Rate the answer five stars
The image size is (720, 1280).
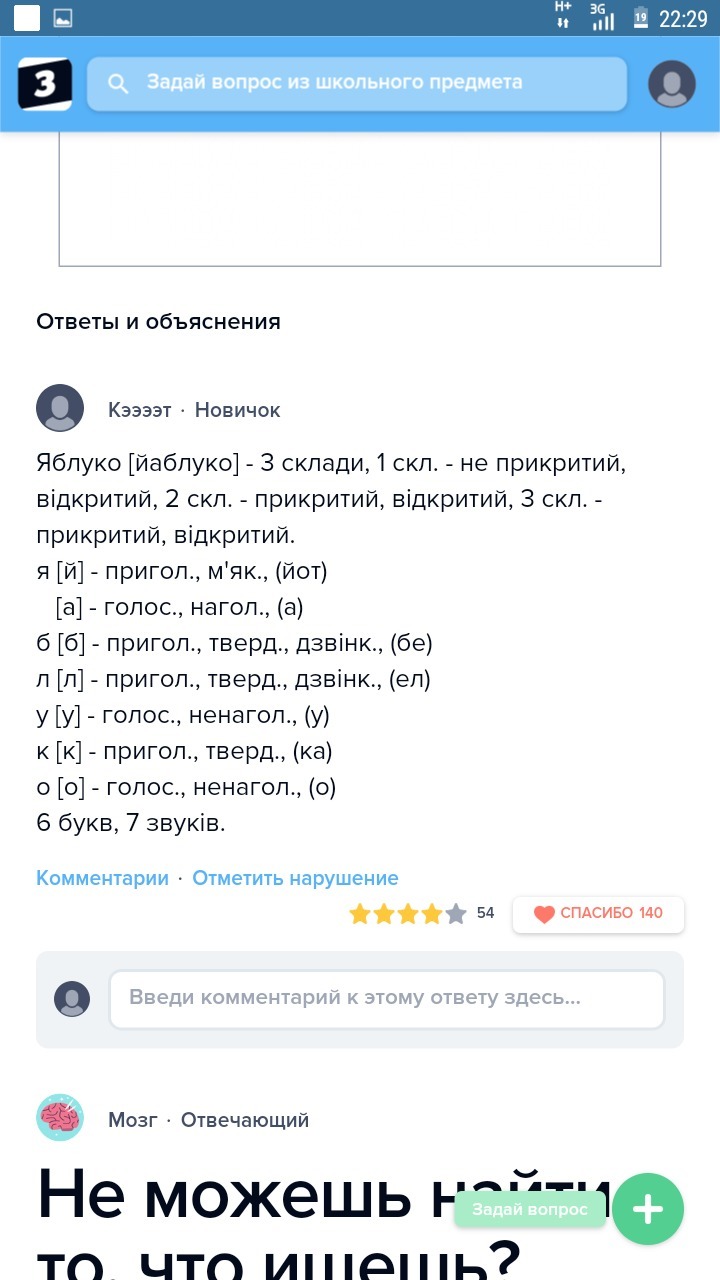pos(456,913)
